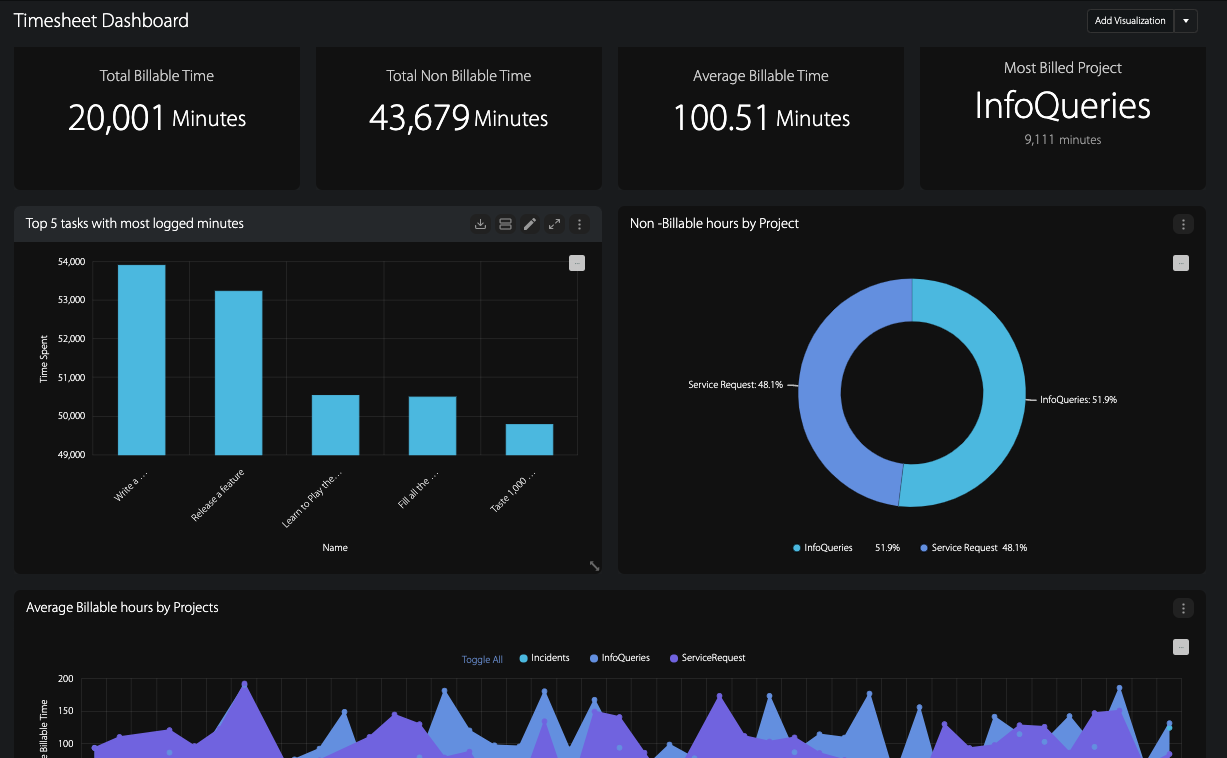Switch Top 5 tasks chart to table view
Viewport: 1227px width, 758px height.
click(x=505, y=224)
